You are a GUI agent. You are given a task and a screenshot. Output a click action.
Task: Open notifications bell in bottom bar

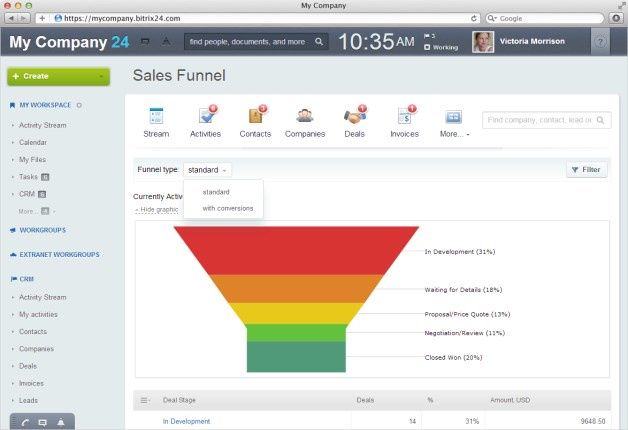(x=61, y=422)
